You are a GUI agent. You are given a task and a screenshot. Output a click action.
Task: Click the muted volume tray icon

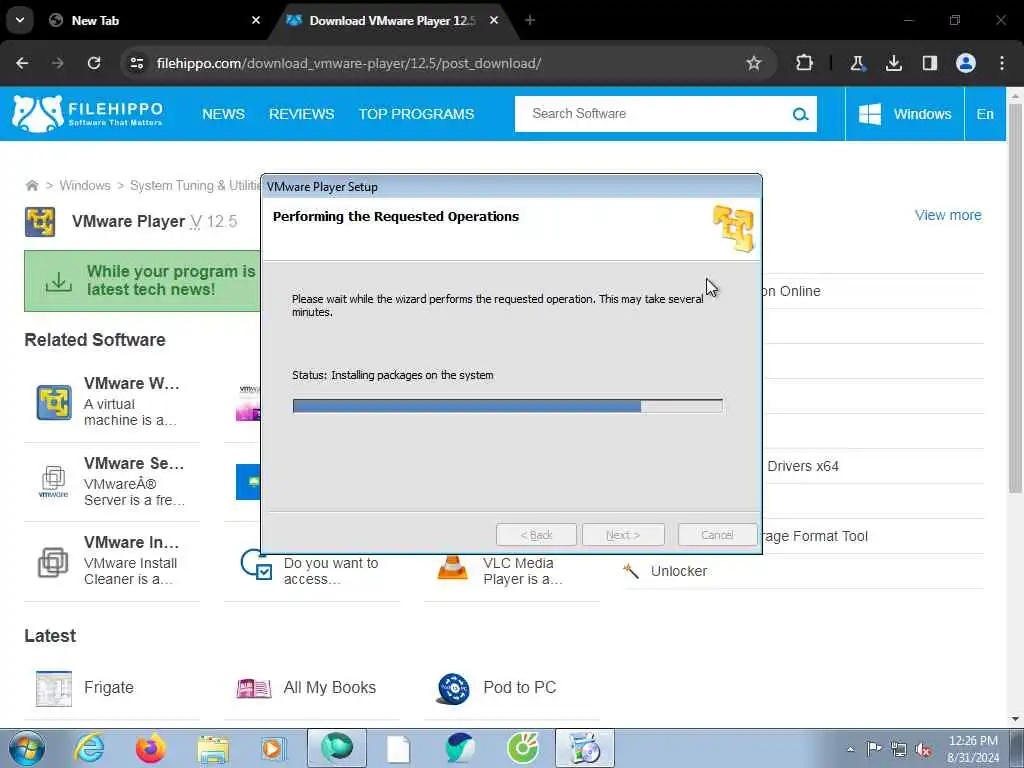pyautogui.click(x=923, y=750)
